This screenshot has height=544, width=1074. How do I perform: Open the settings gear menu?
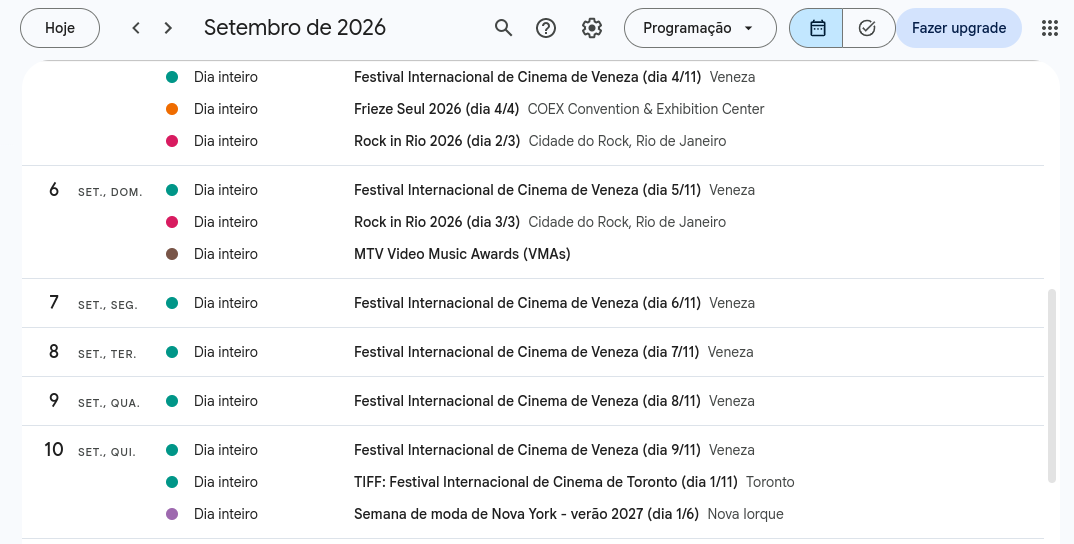pos(592,28)
